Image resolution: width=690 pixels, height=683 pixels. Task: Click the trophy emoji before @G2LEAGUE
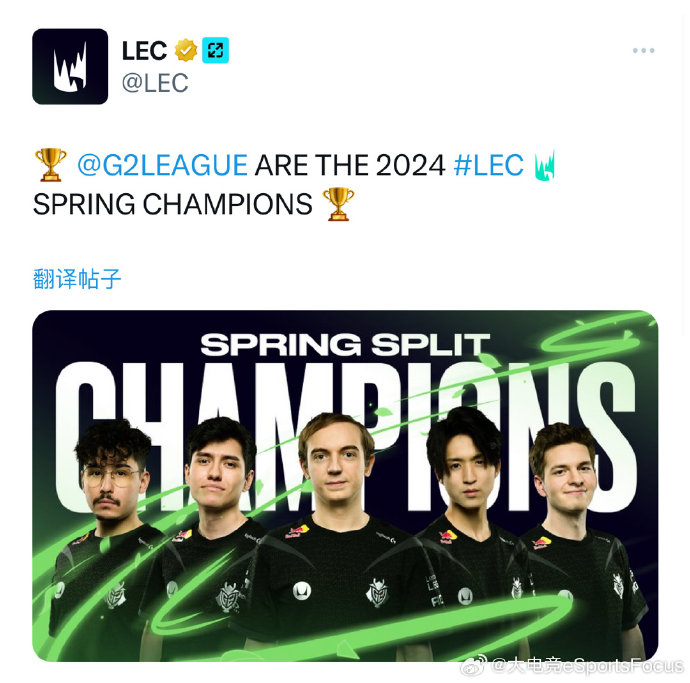[51, 165]
